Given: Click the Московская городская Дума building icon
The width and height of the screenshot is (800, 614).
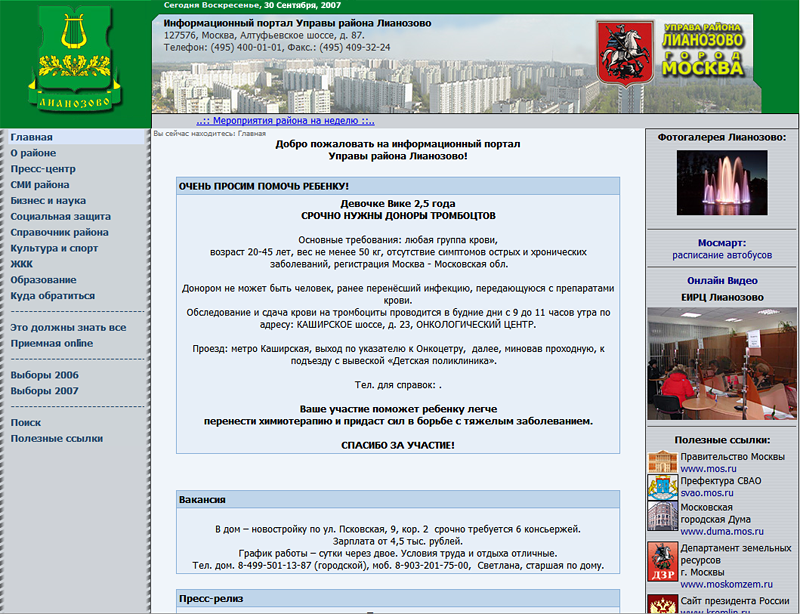Looking at the screenshot, I should [662, 516].
